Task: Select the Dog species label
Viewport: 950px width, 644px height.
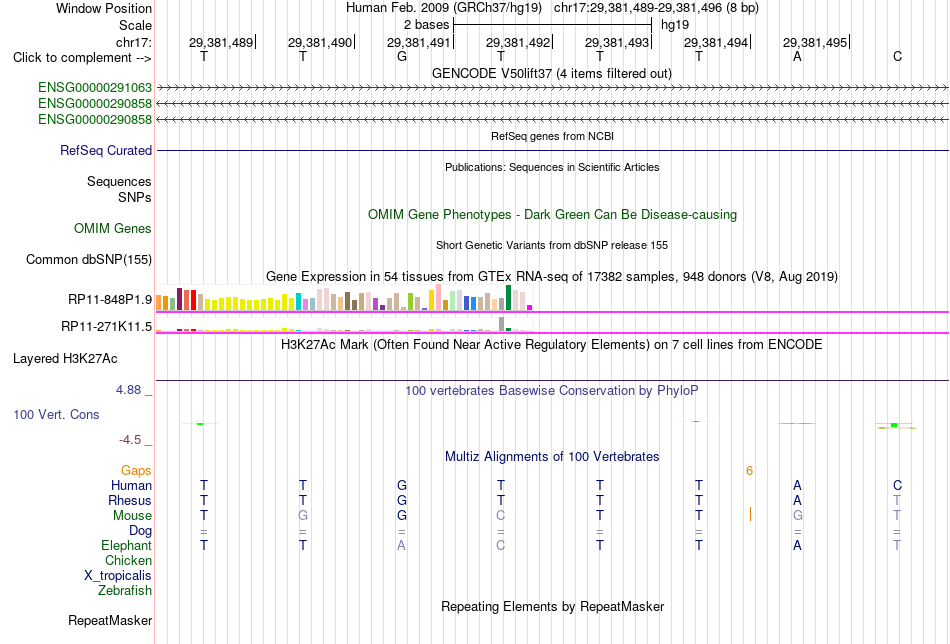Action: (141, 531)
